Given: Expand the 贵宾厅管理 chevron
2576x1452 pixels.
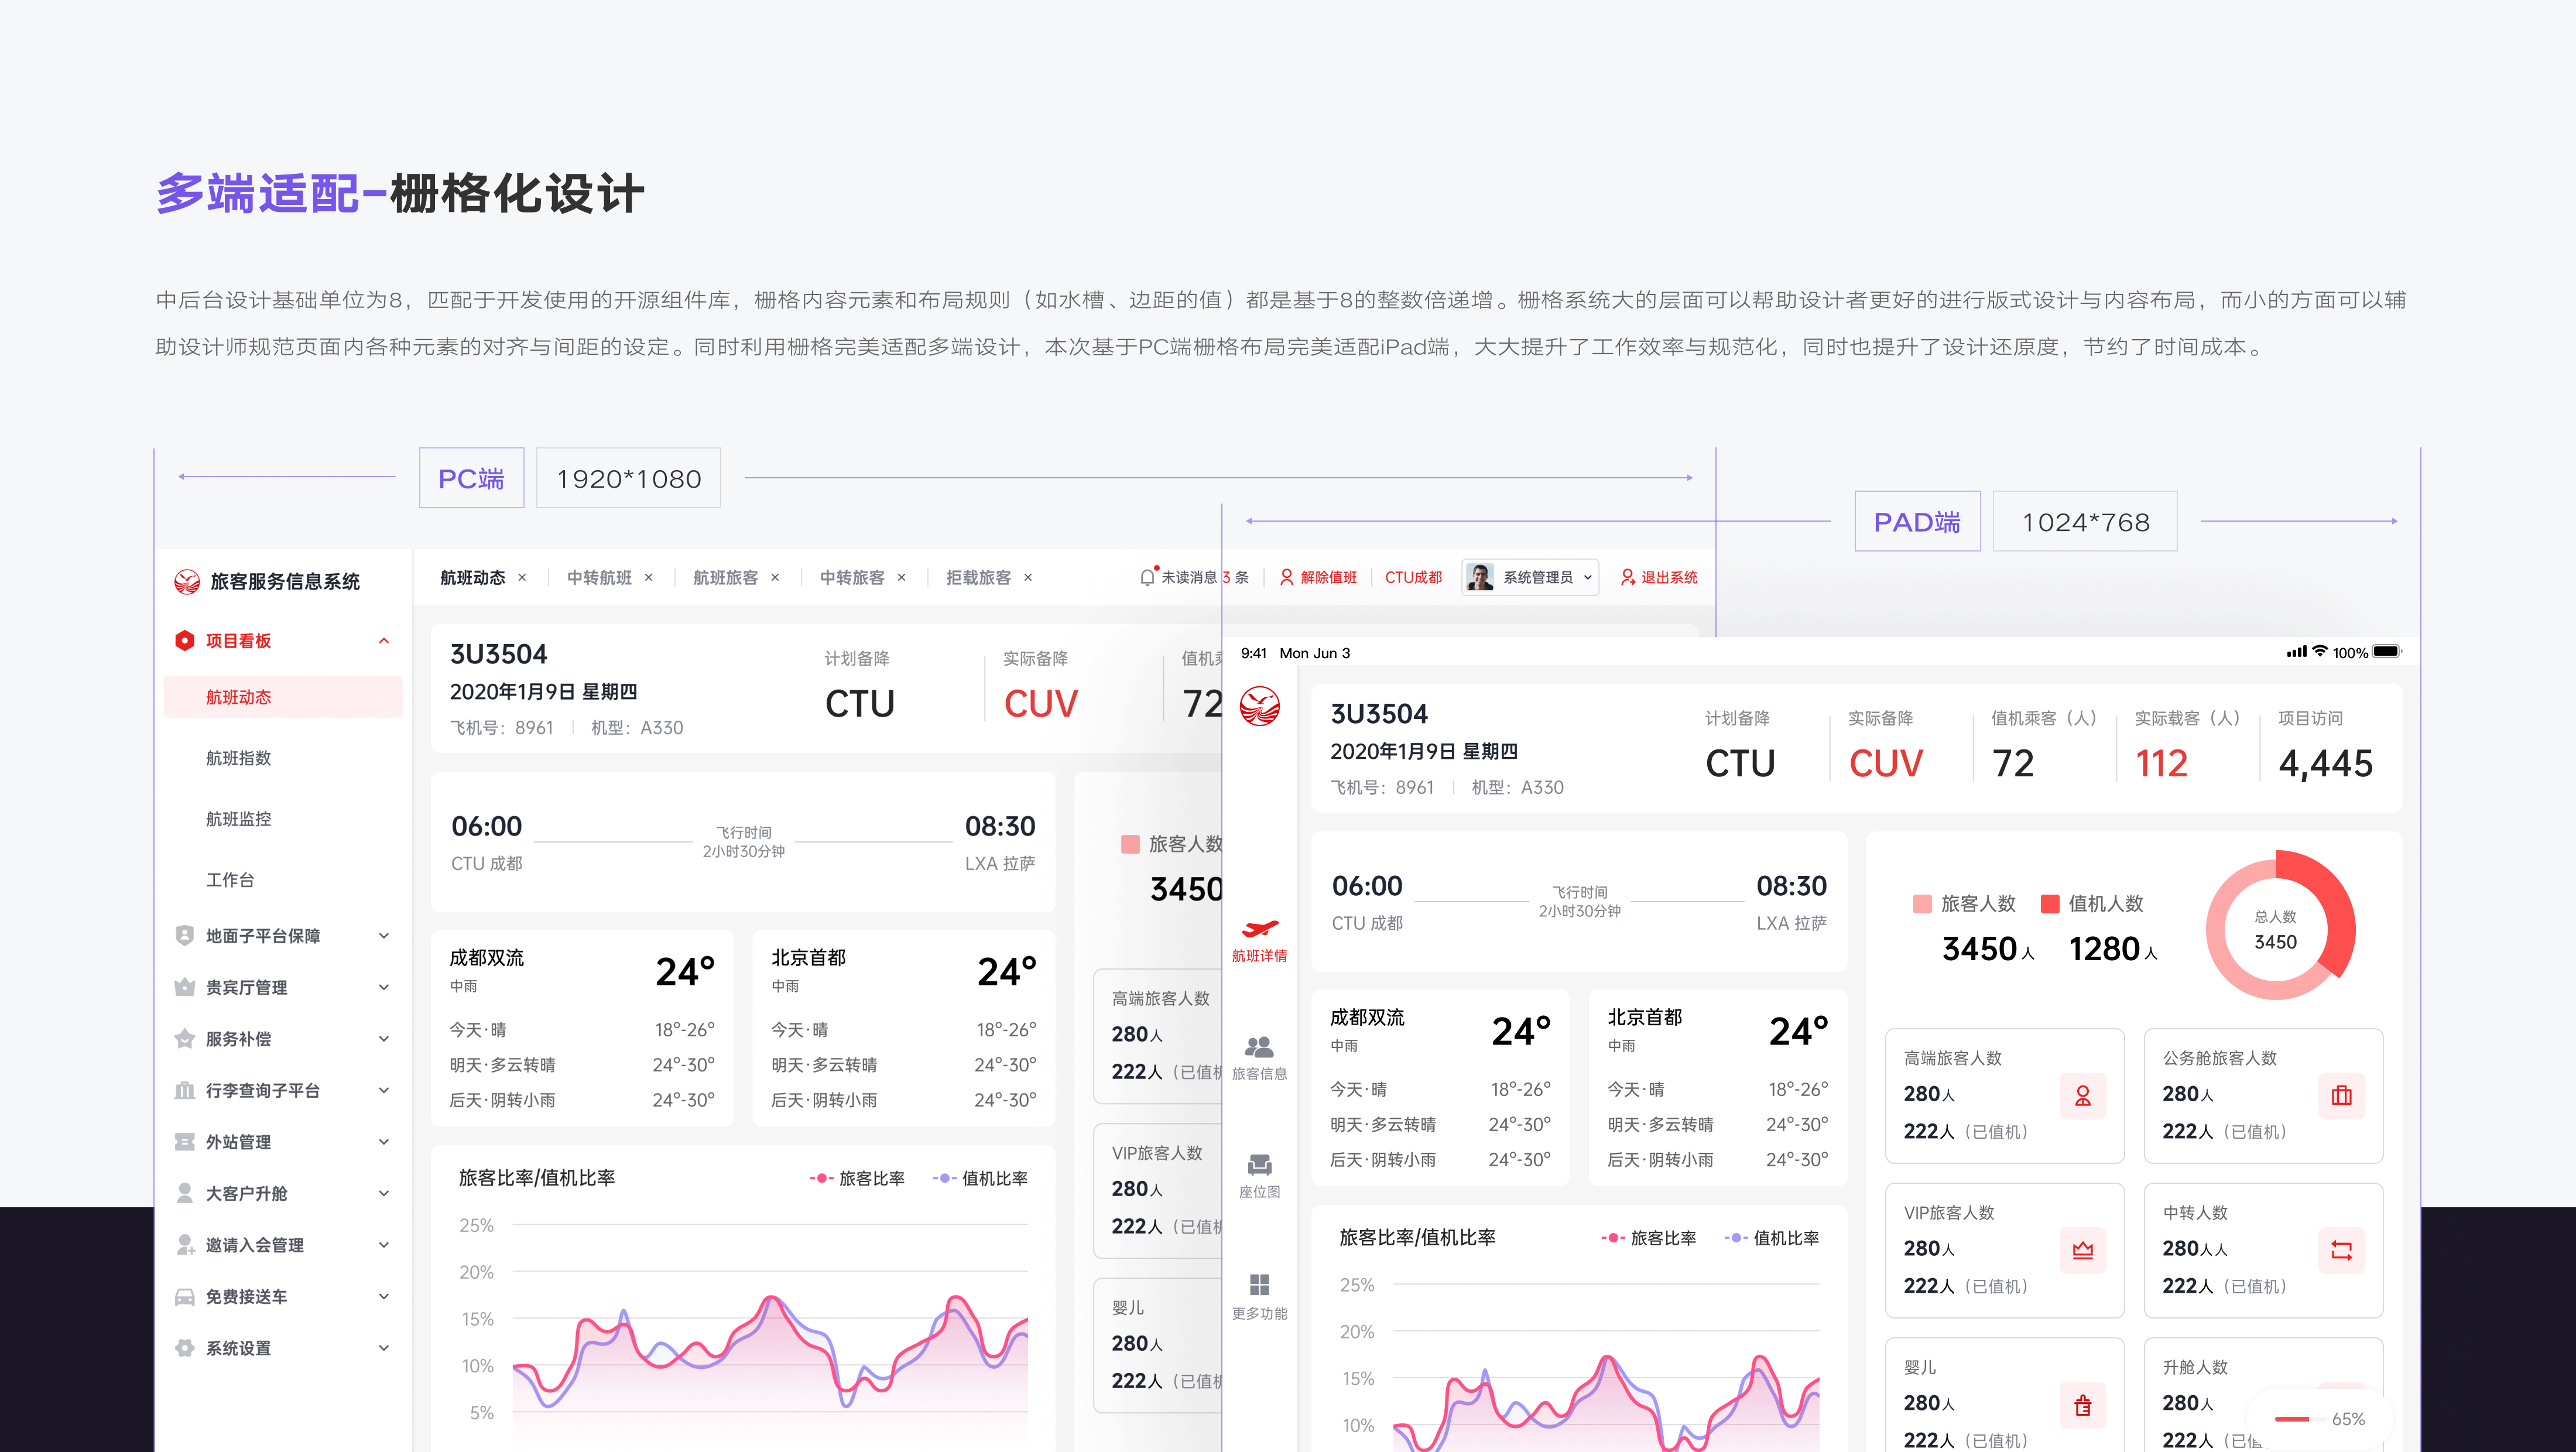Looking at the screenshot, I should (x=384, y=987).
